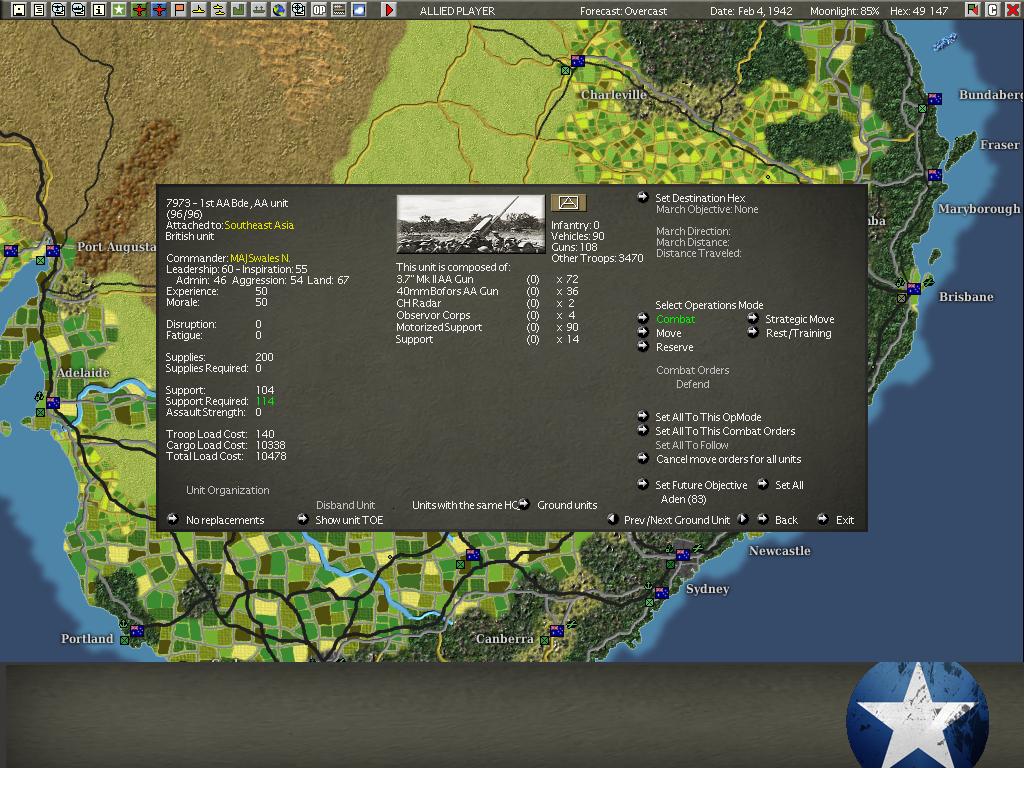Click Set All To This Combat Orders
The height and width of the screenshot is (786, 1024).
tap(725, 432)
